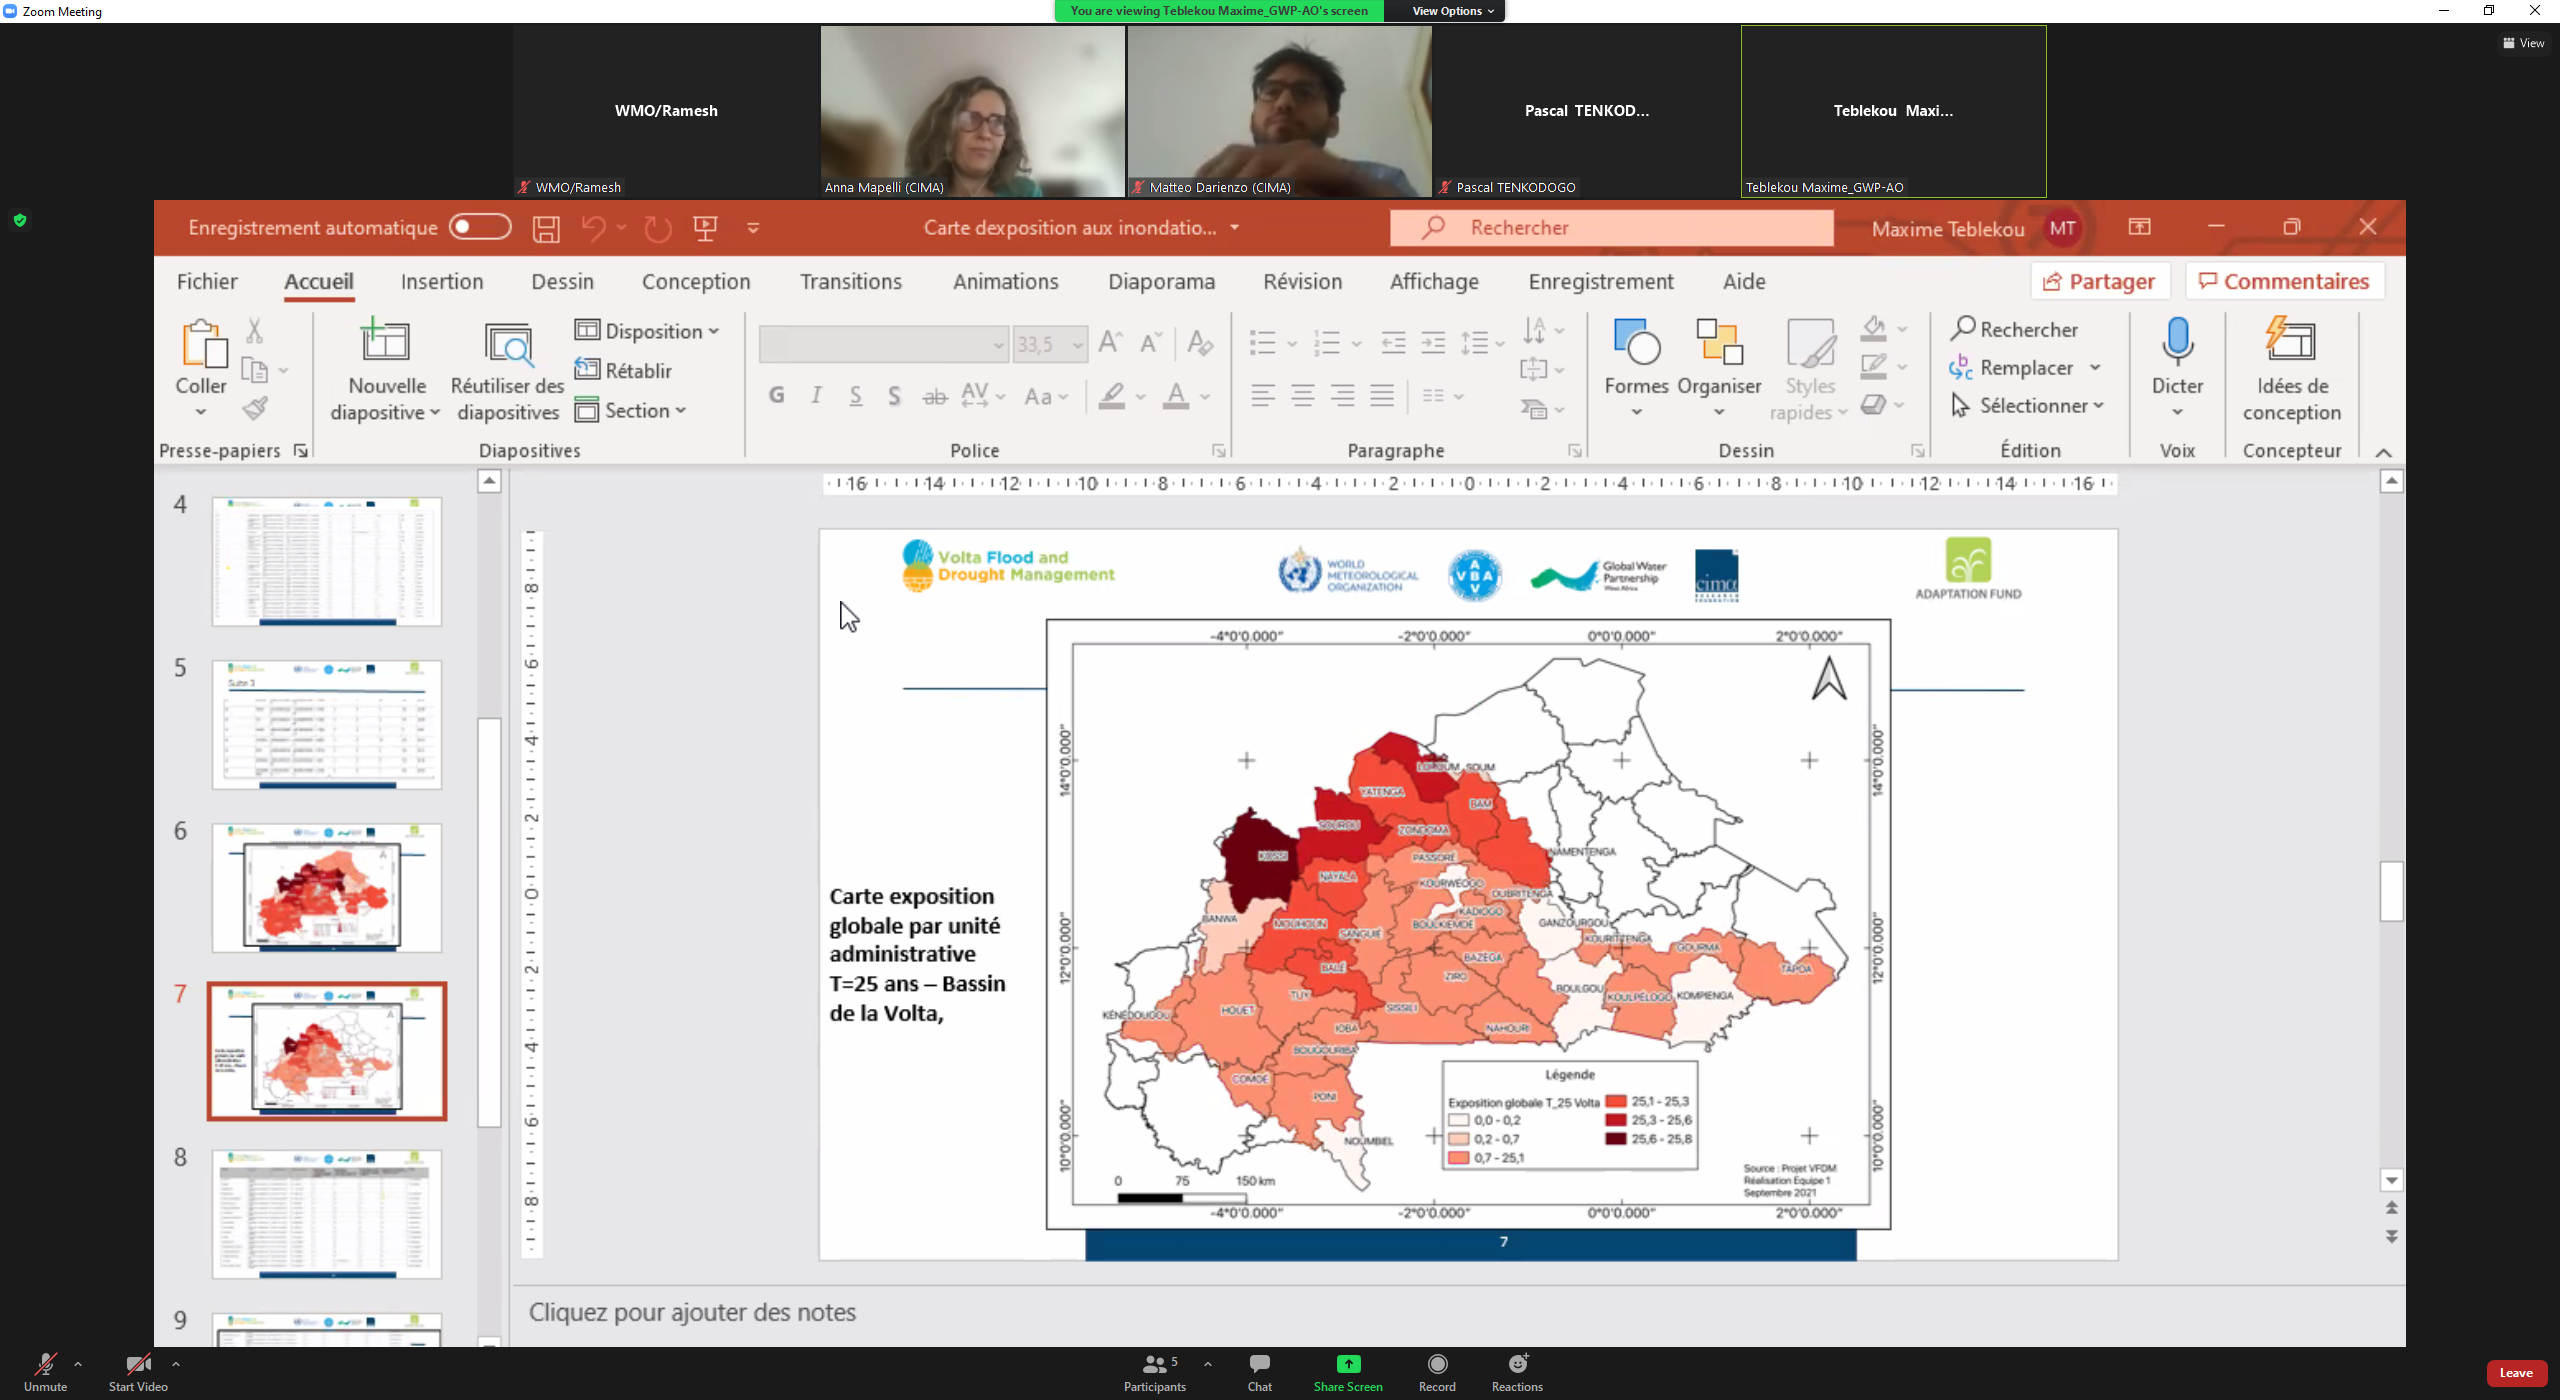Viewport: 2560px width, 1400px height.
Task: Click the text highlight color button
Action: [x=1112, y=396]
